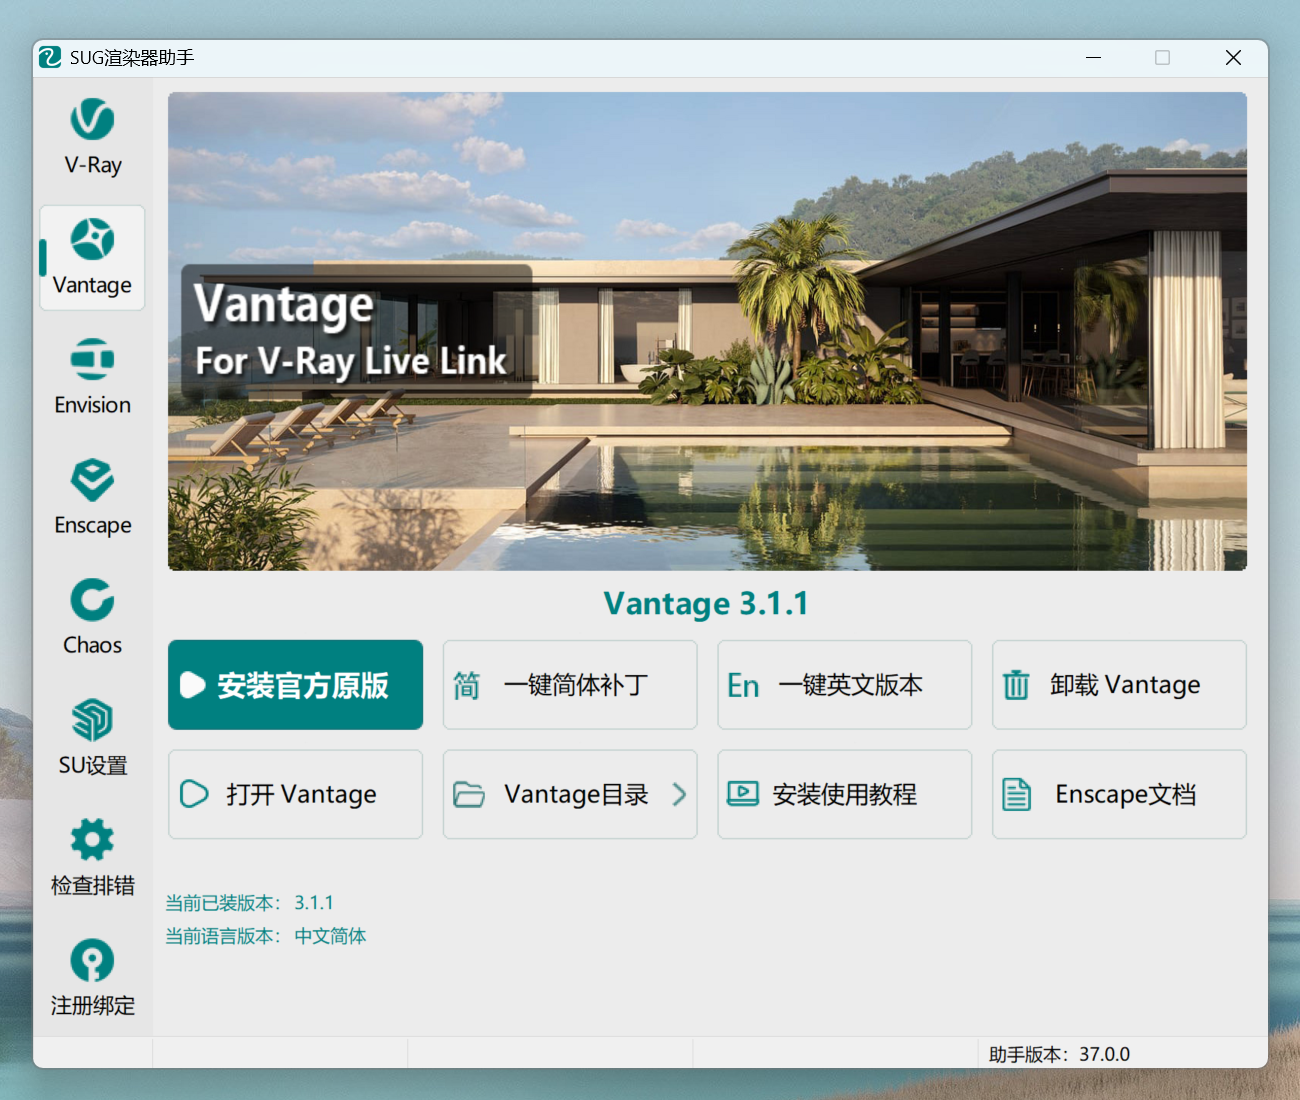Screen dimensions: 1300x1100
Task: Click the 安装官方原版 install button
Action: point(295,685)
